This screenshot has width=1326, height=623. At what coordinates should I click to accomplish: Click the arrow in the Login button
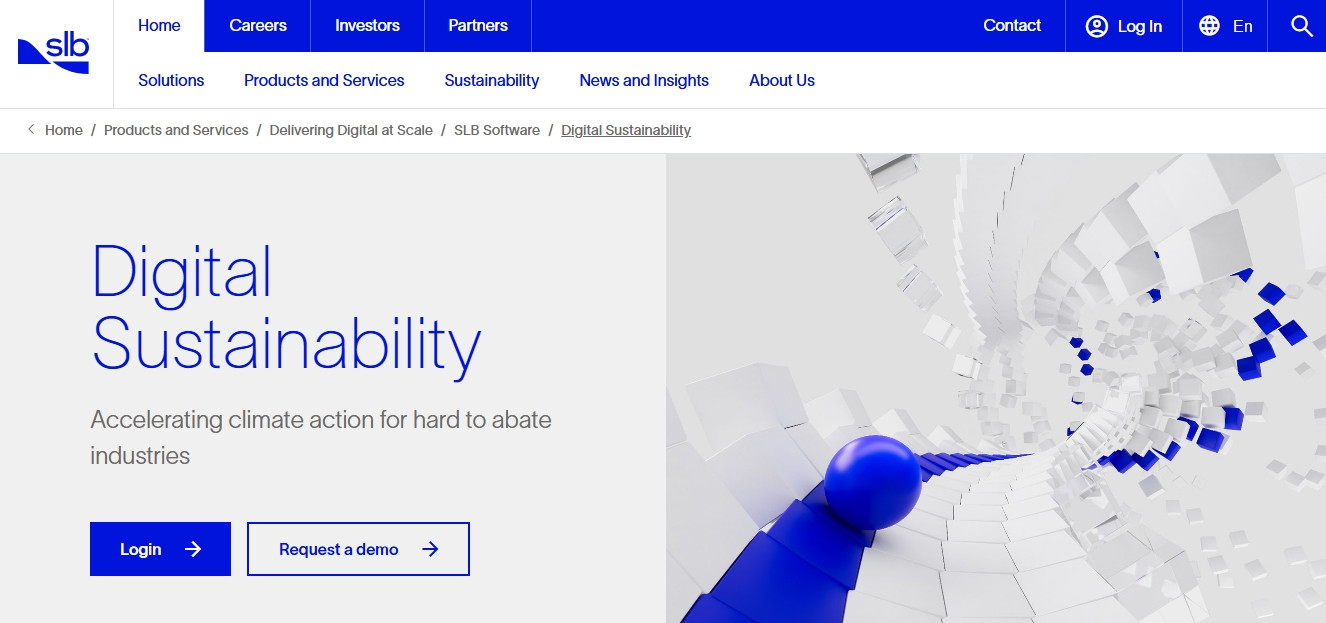[x=193, y=549]
